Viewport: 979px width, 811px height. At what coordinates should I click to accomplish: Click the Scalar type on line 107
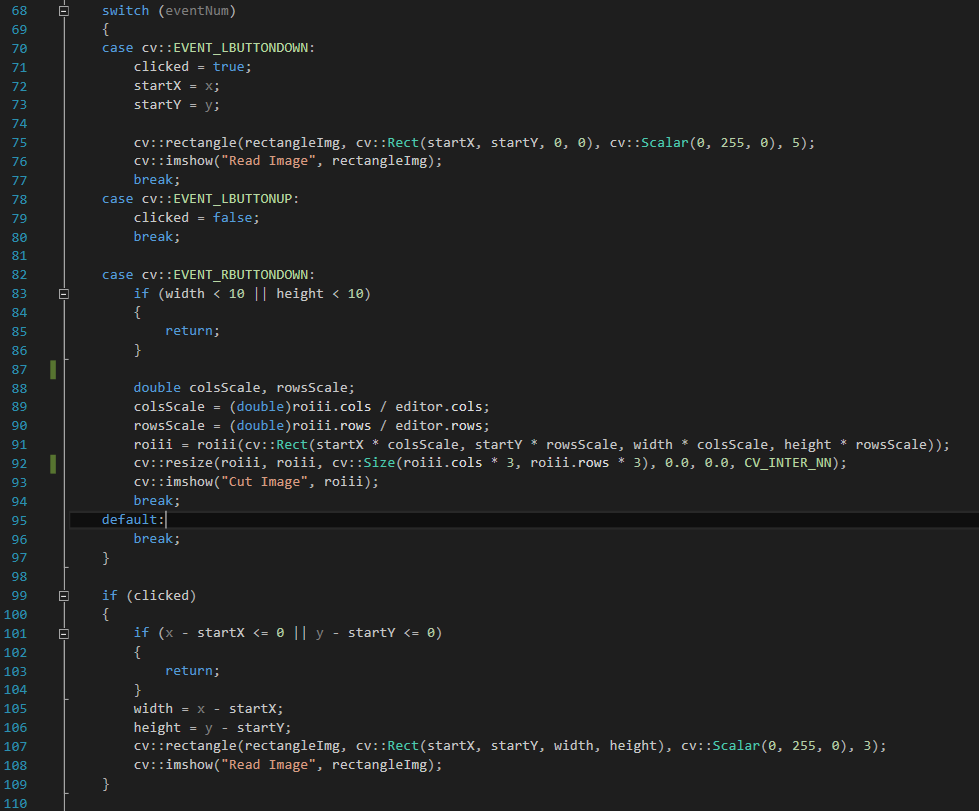(736, 746)
